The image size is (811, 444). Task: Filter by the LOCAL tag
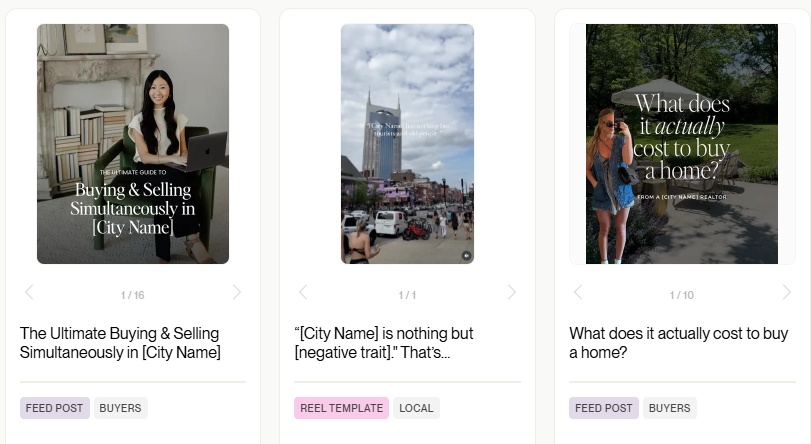(x=416, y=408)
